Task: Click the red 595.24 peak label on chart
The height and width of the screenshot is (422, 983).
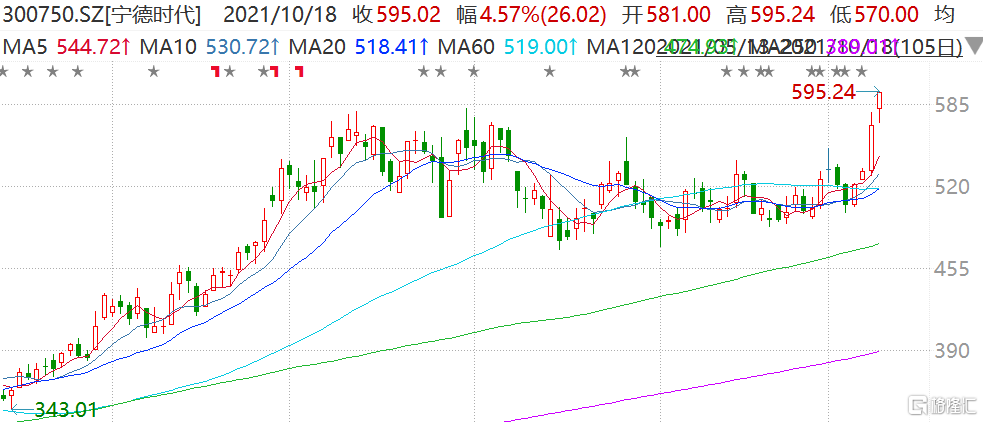Action: click(823, 93)
